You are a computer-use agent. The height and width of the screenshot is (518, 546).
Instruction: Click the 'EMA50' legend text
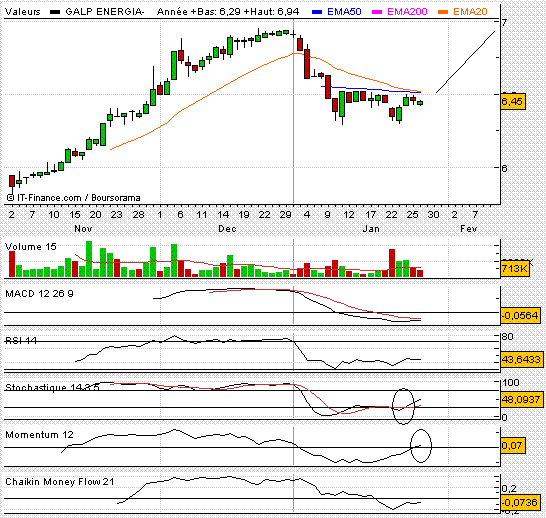tap(344, 12)
